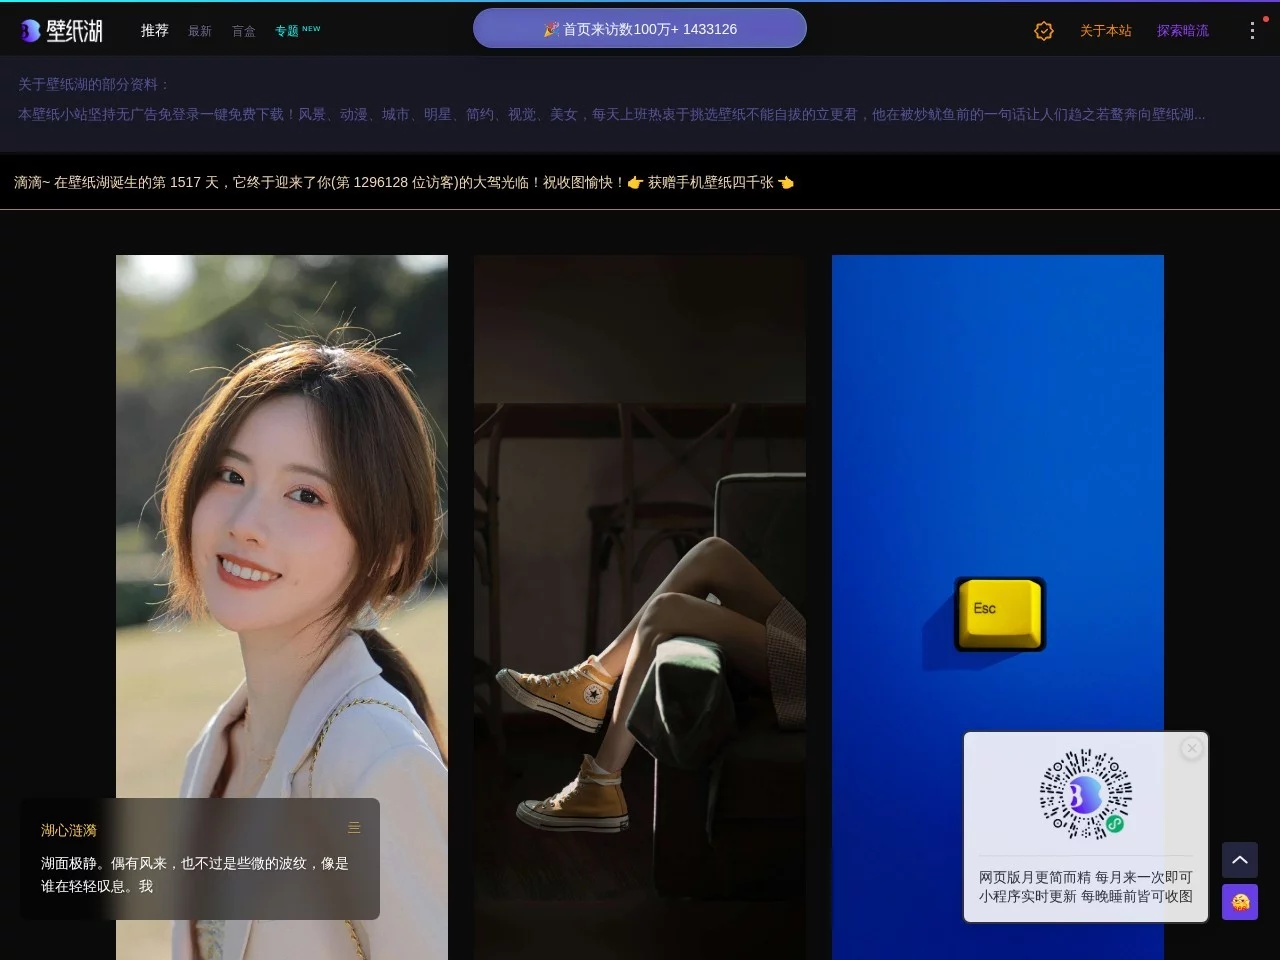Expand the 湖心涟漪 card hamburger menu
This screenshot has height=960, width=1280.
[354, 828]
